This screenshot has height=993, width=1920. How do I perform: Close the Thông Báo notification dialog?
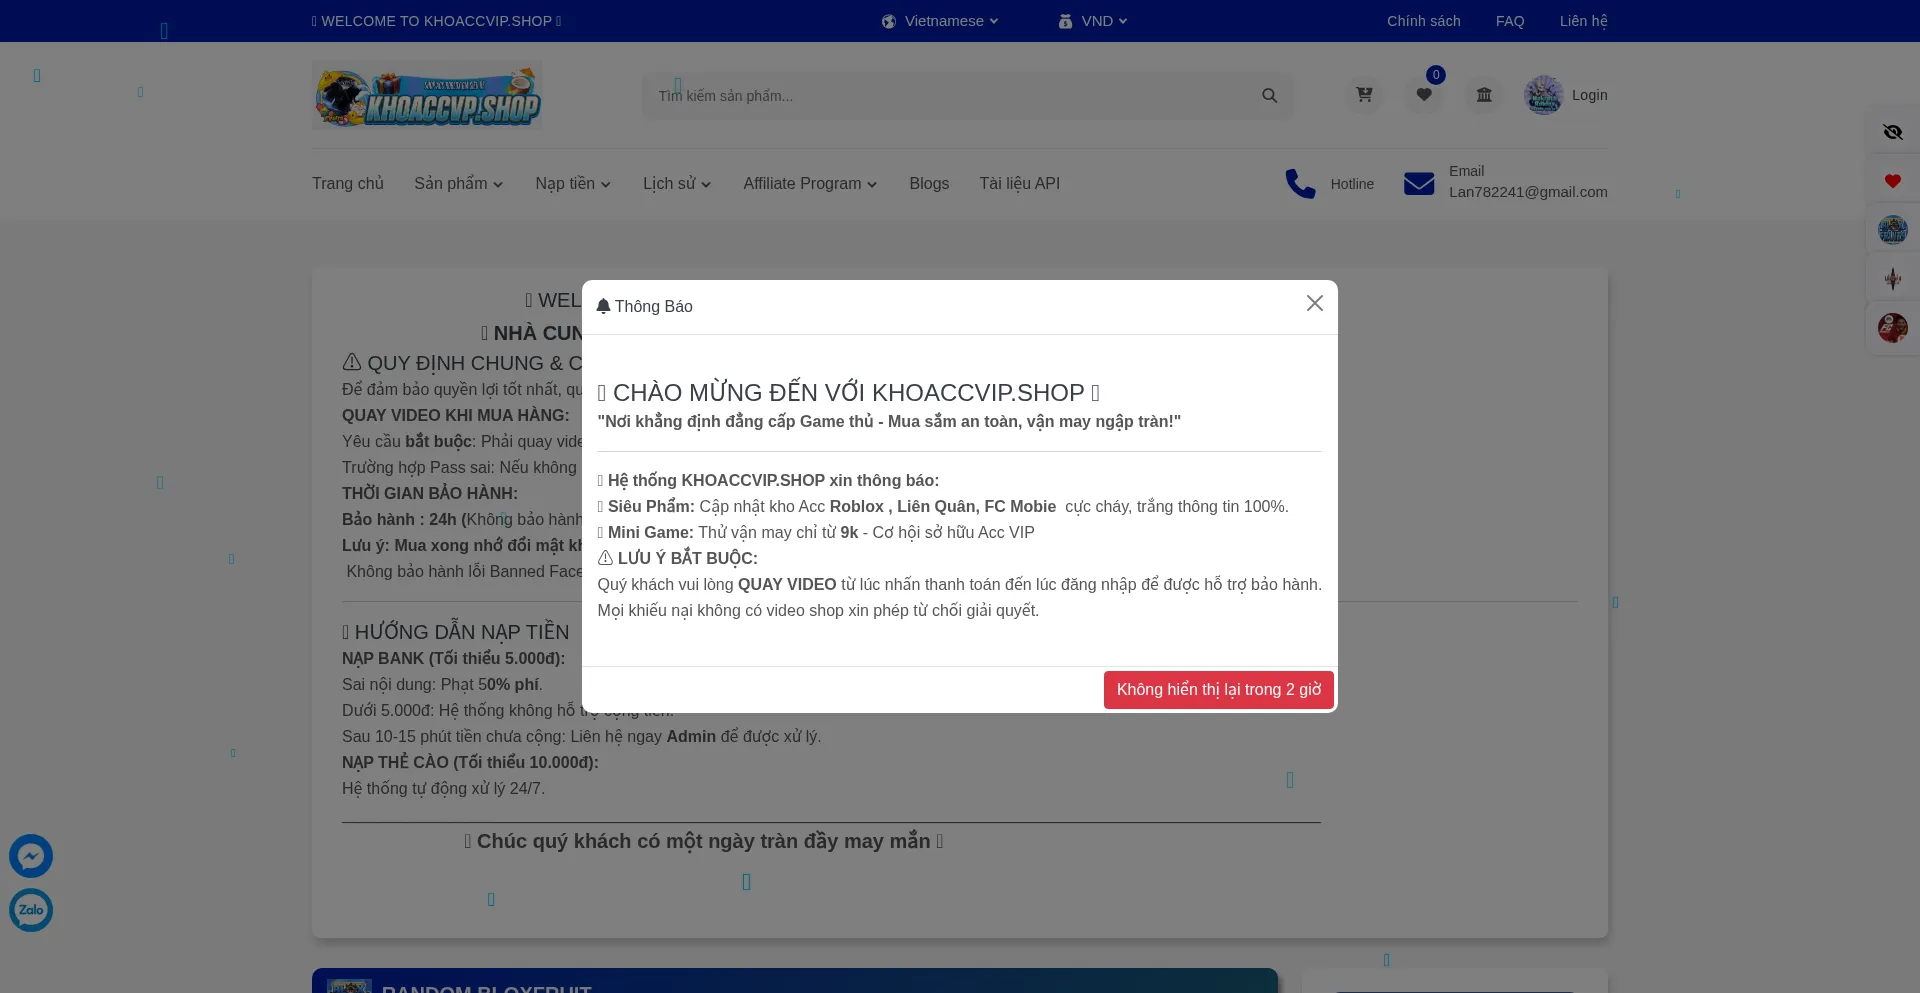1314,303
